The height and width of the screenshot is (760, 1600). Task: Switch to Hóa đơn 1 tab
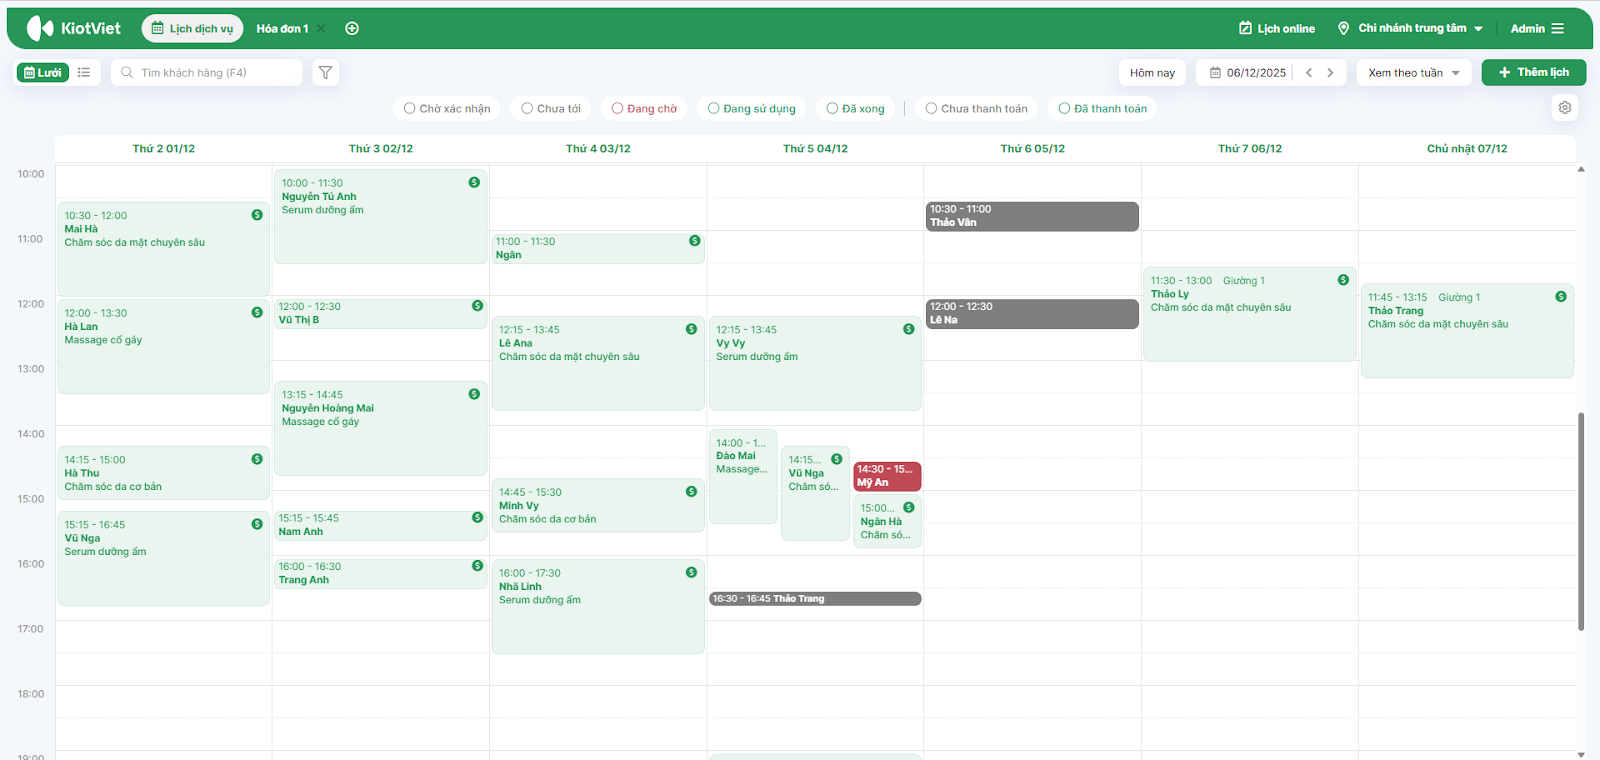tap(282, 29)
